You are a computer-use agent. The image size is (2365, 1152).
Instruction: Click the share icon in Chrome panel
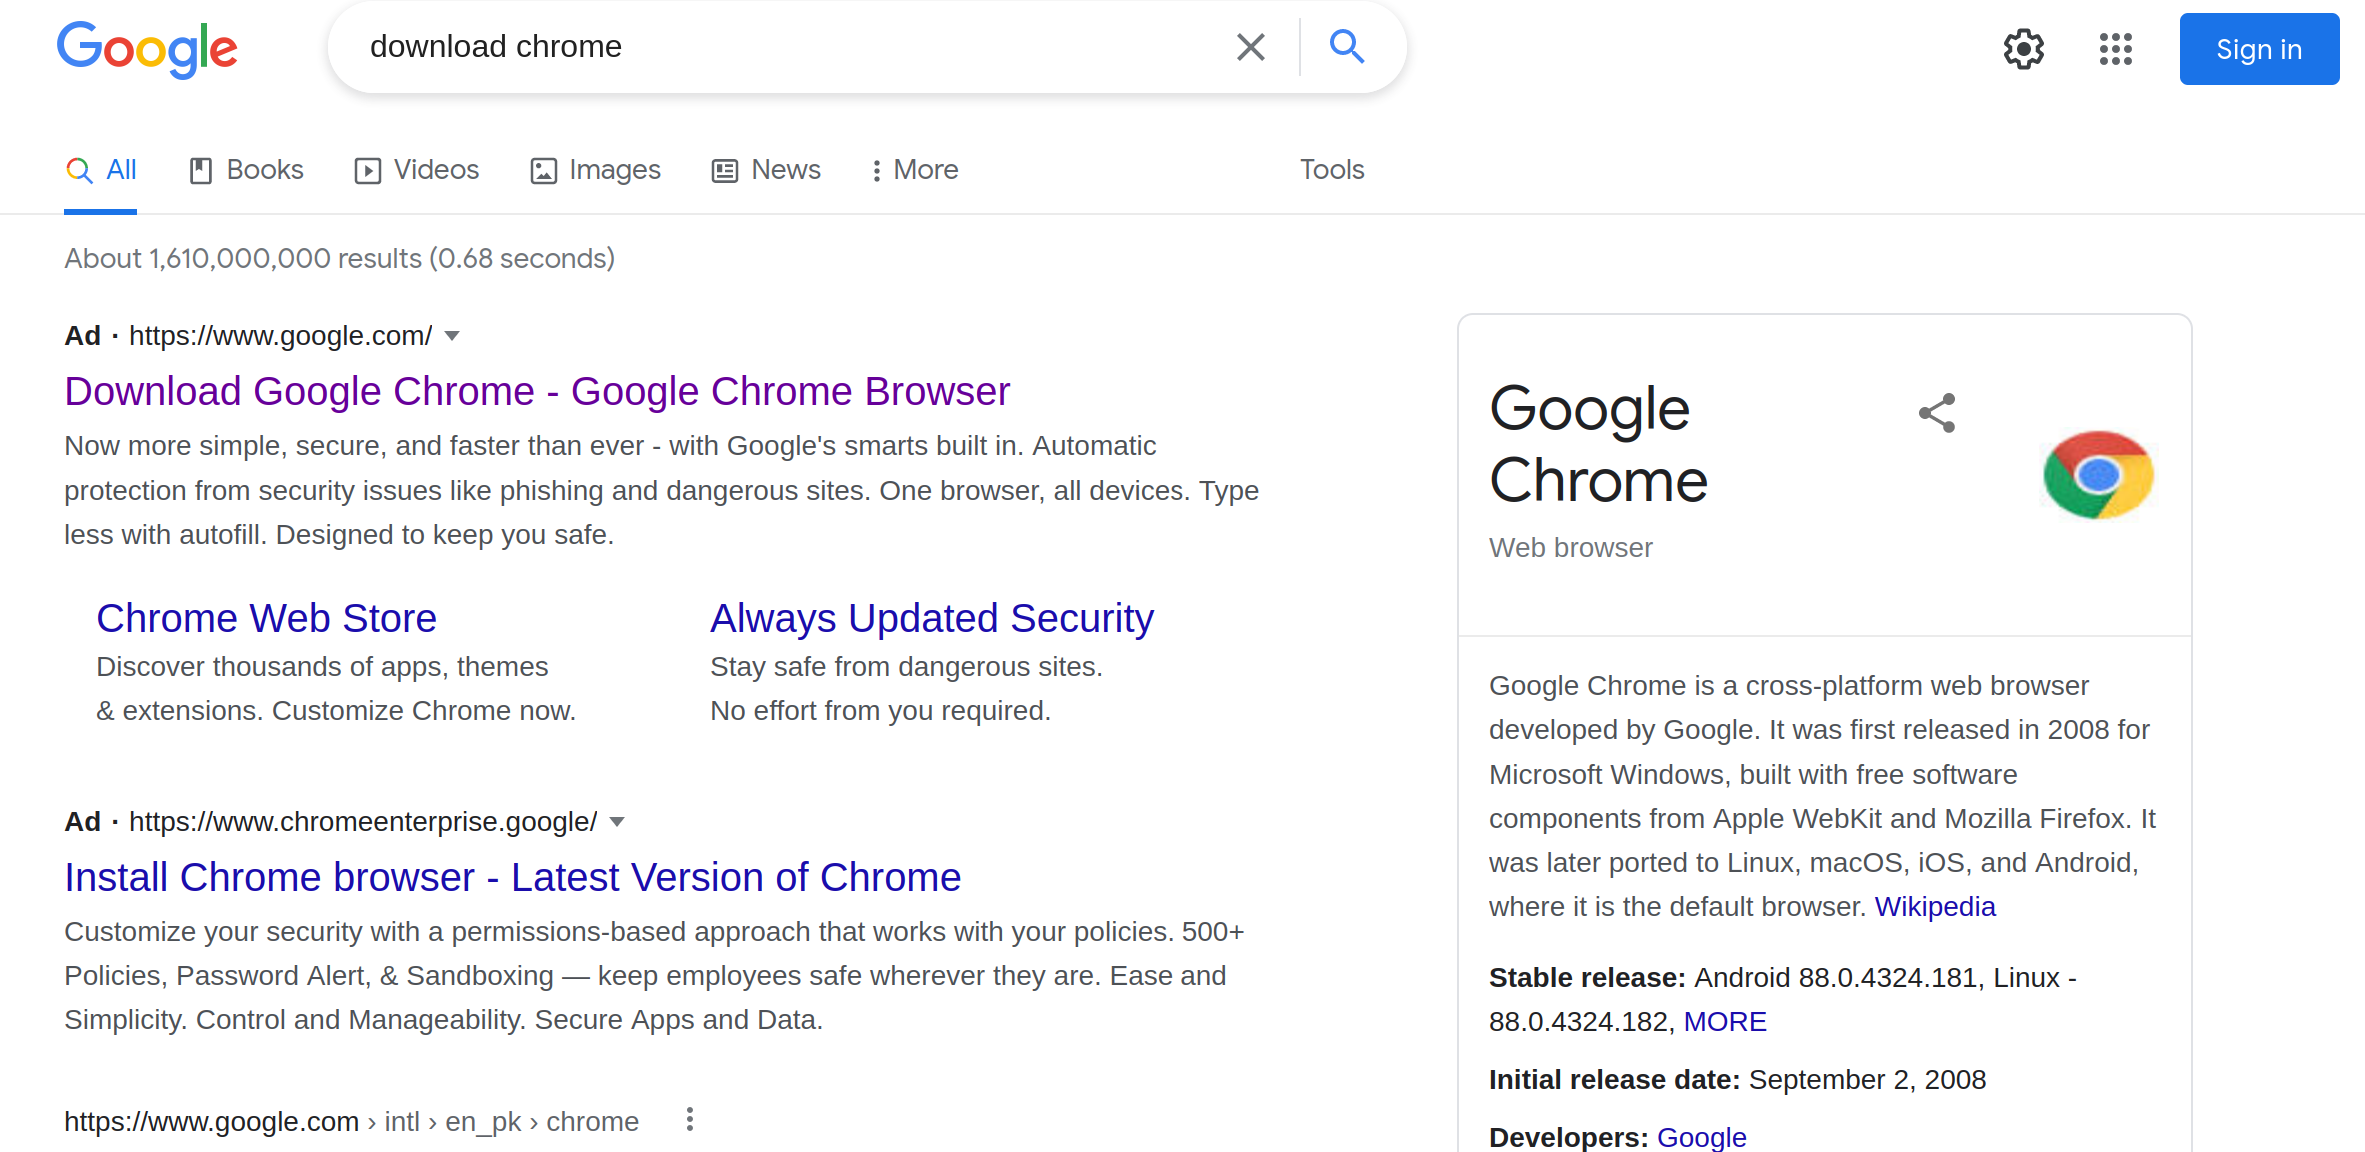click(x=1937, y=413)
